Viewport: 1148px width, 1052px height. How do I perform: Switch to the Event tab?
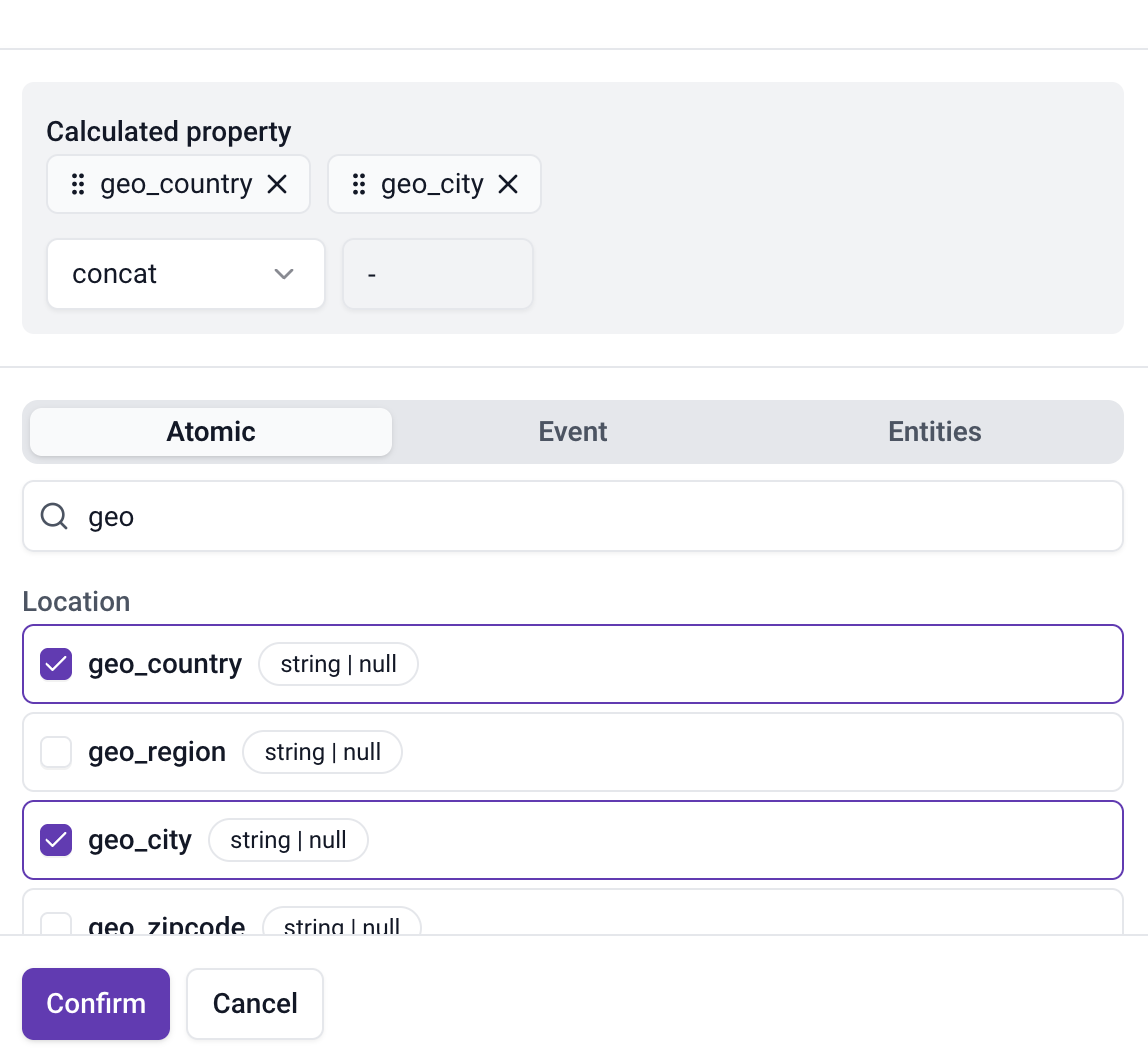click(573, 432)
